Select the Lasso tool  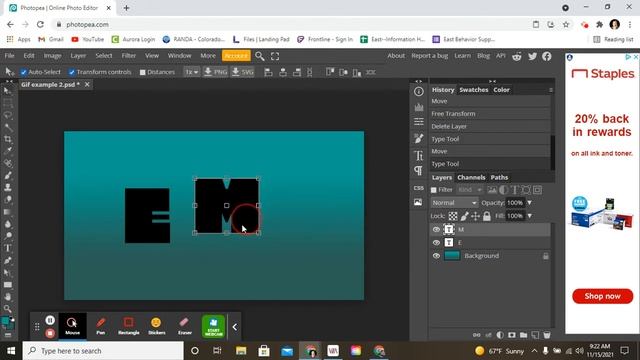point(8,116)
